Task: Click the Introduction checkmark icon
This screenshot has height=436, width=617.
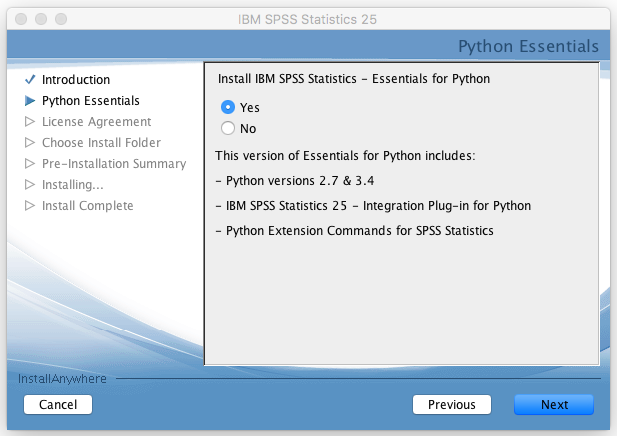Action: click(30, 79)
